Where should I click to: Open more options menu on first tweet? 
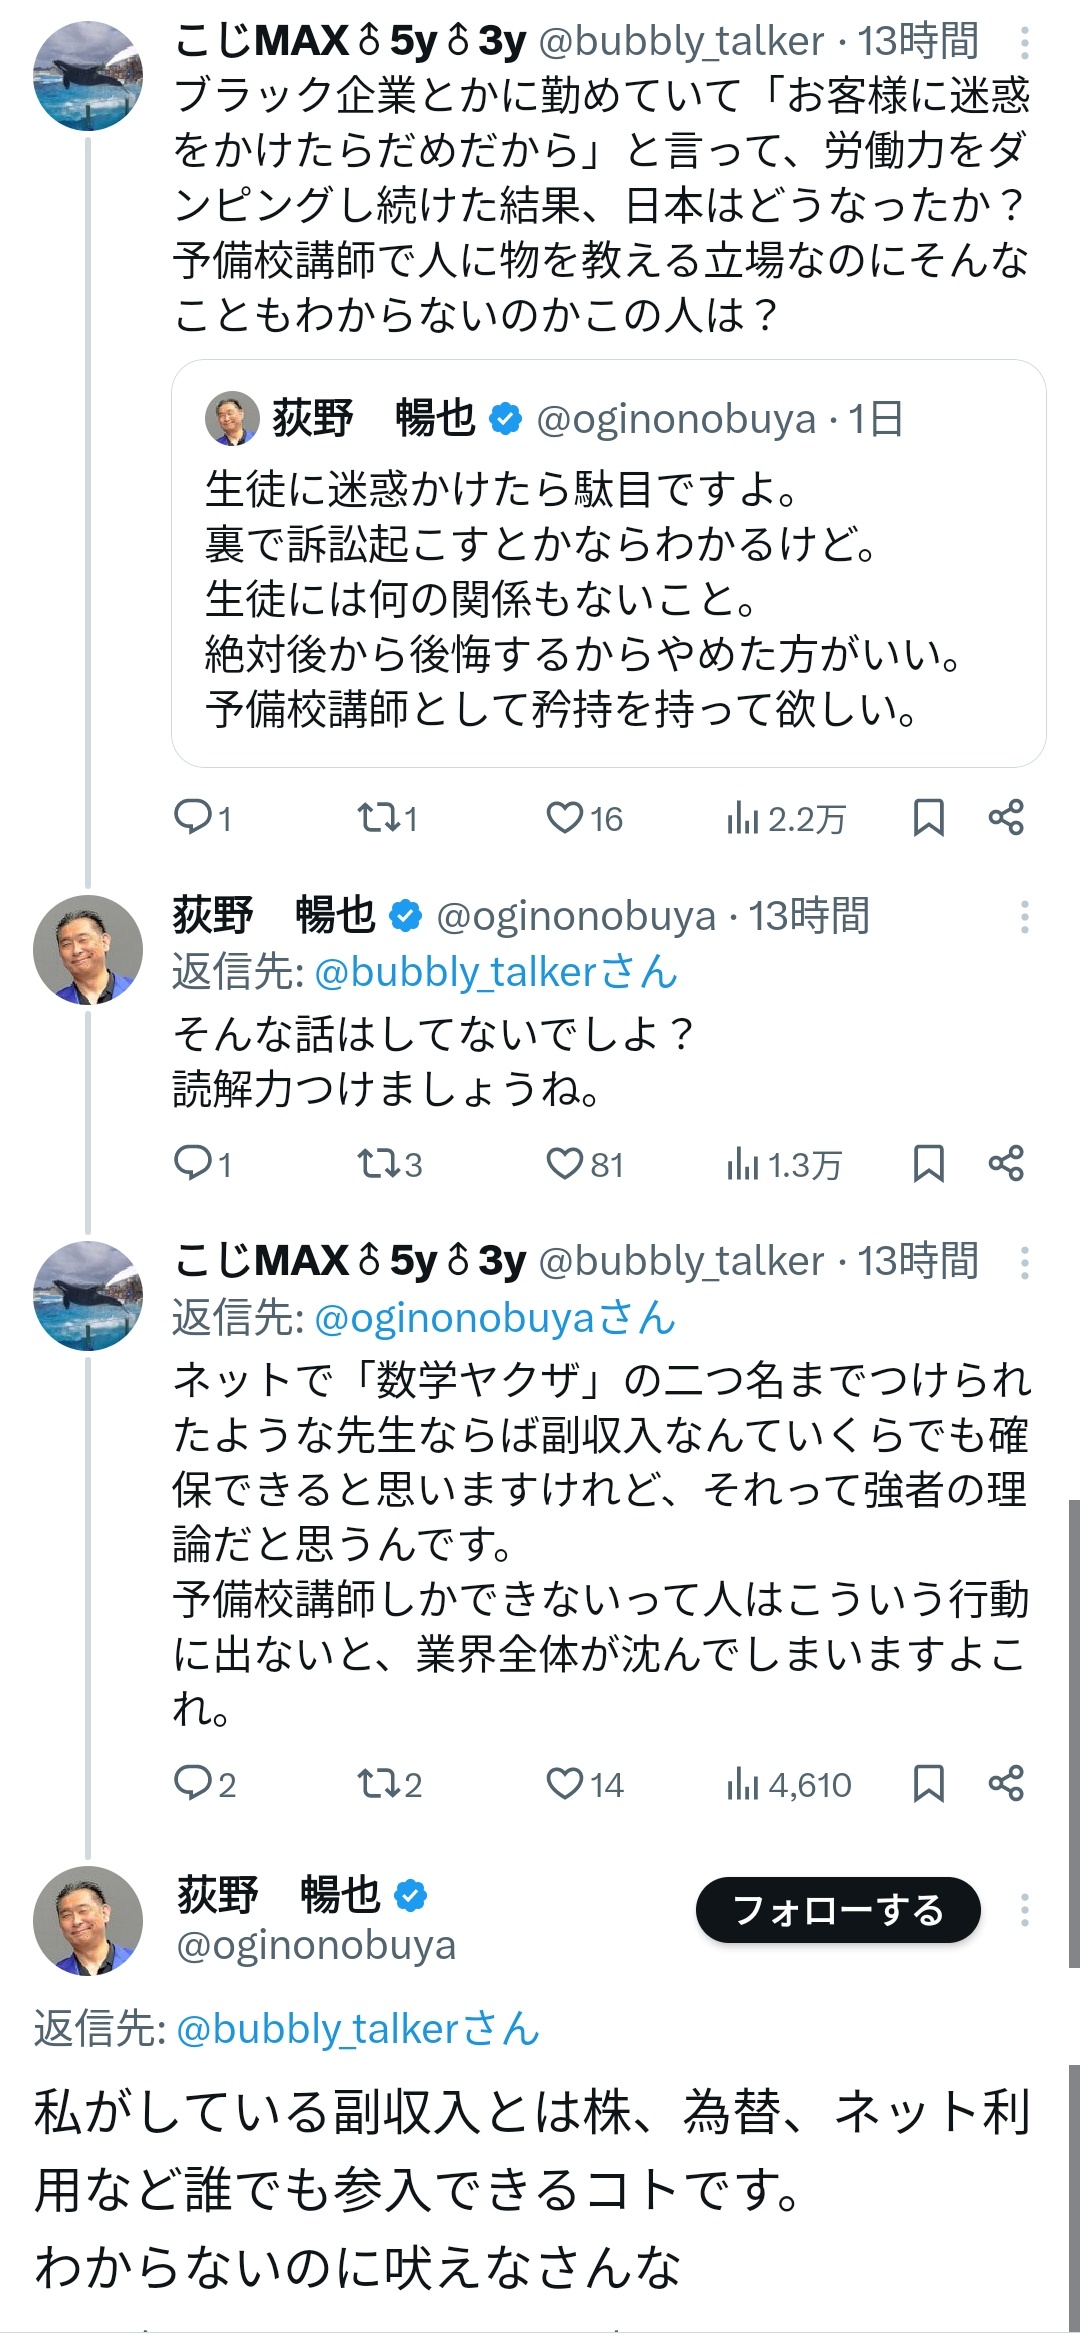coord(1024,43)
